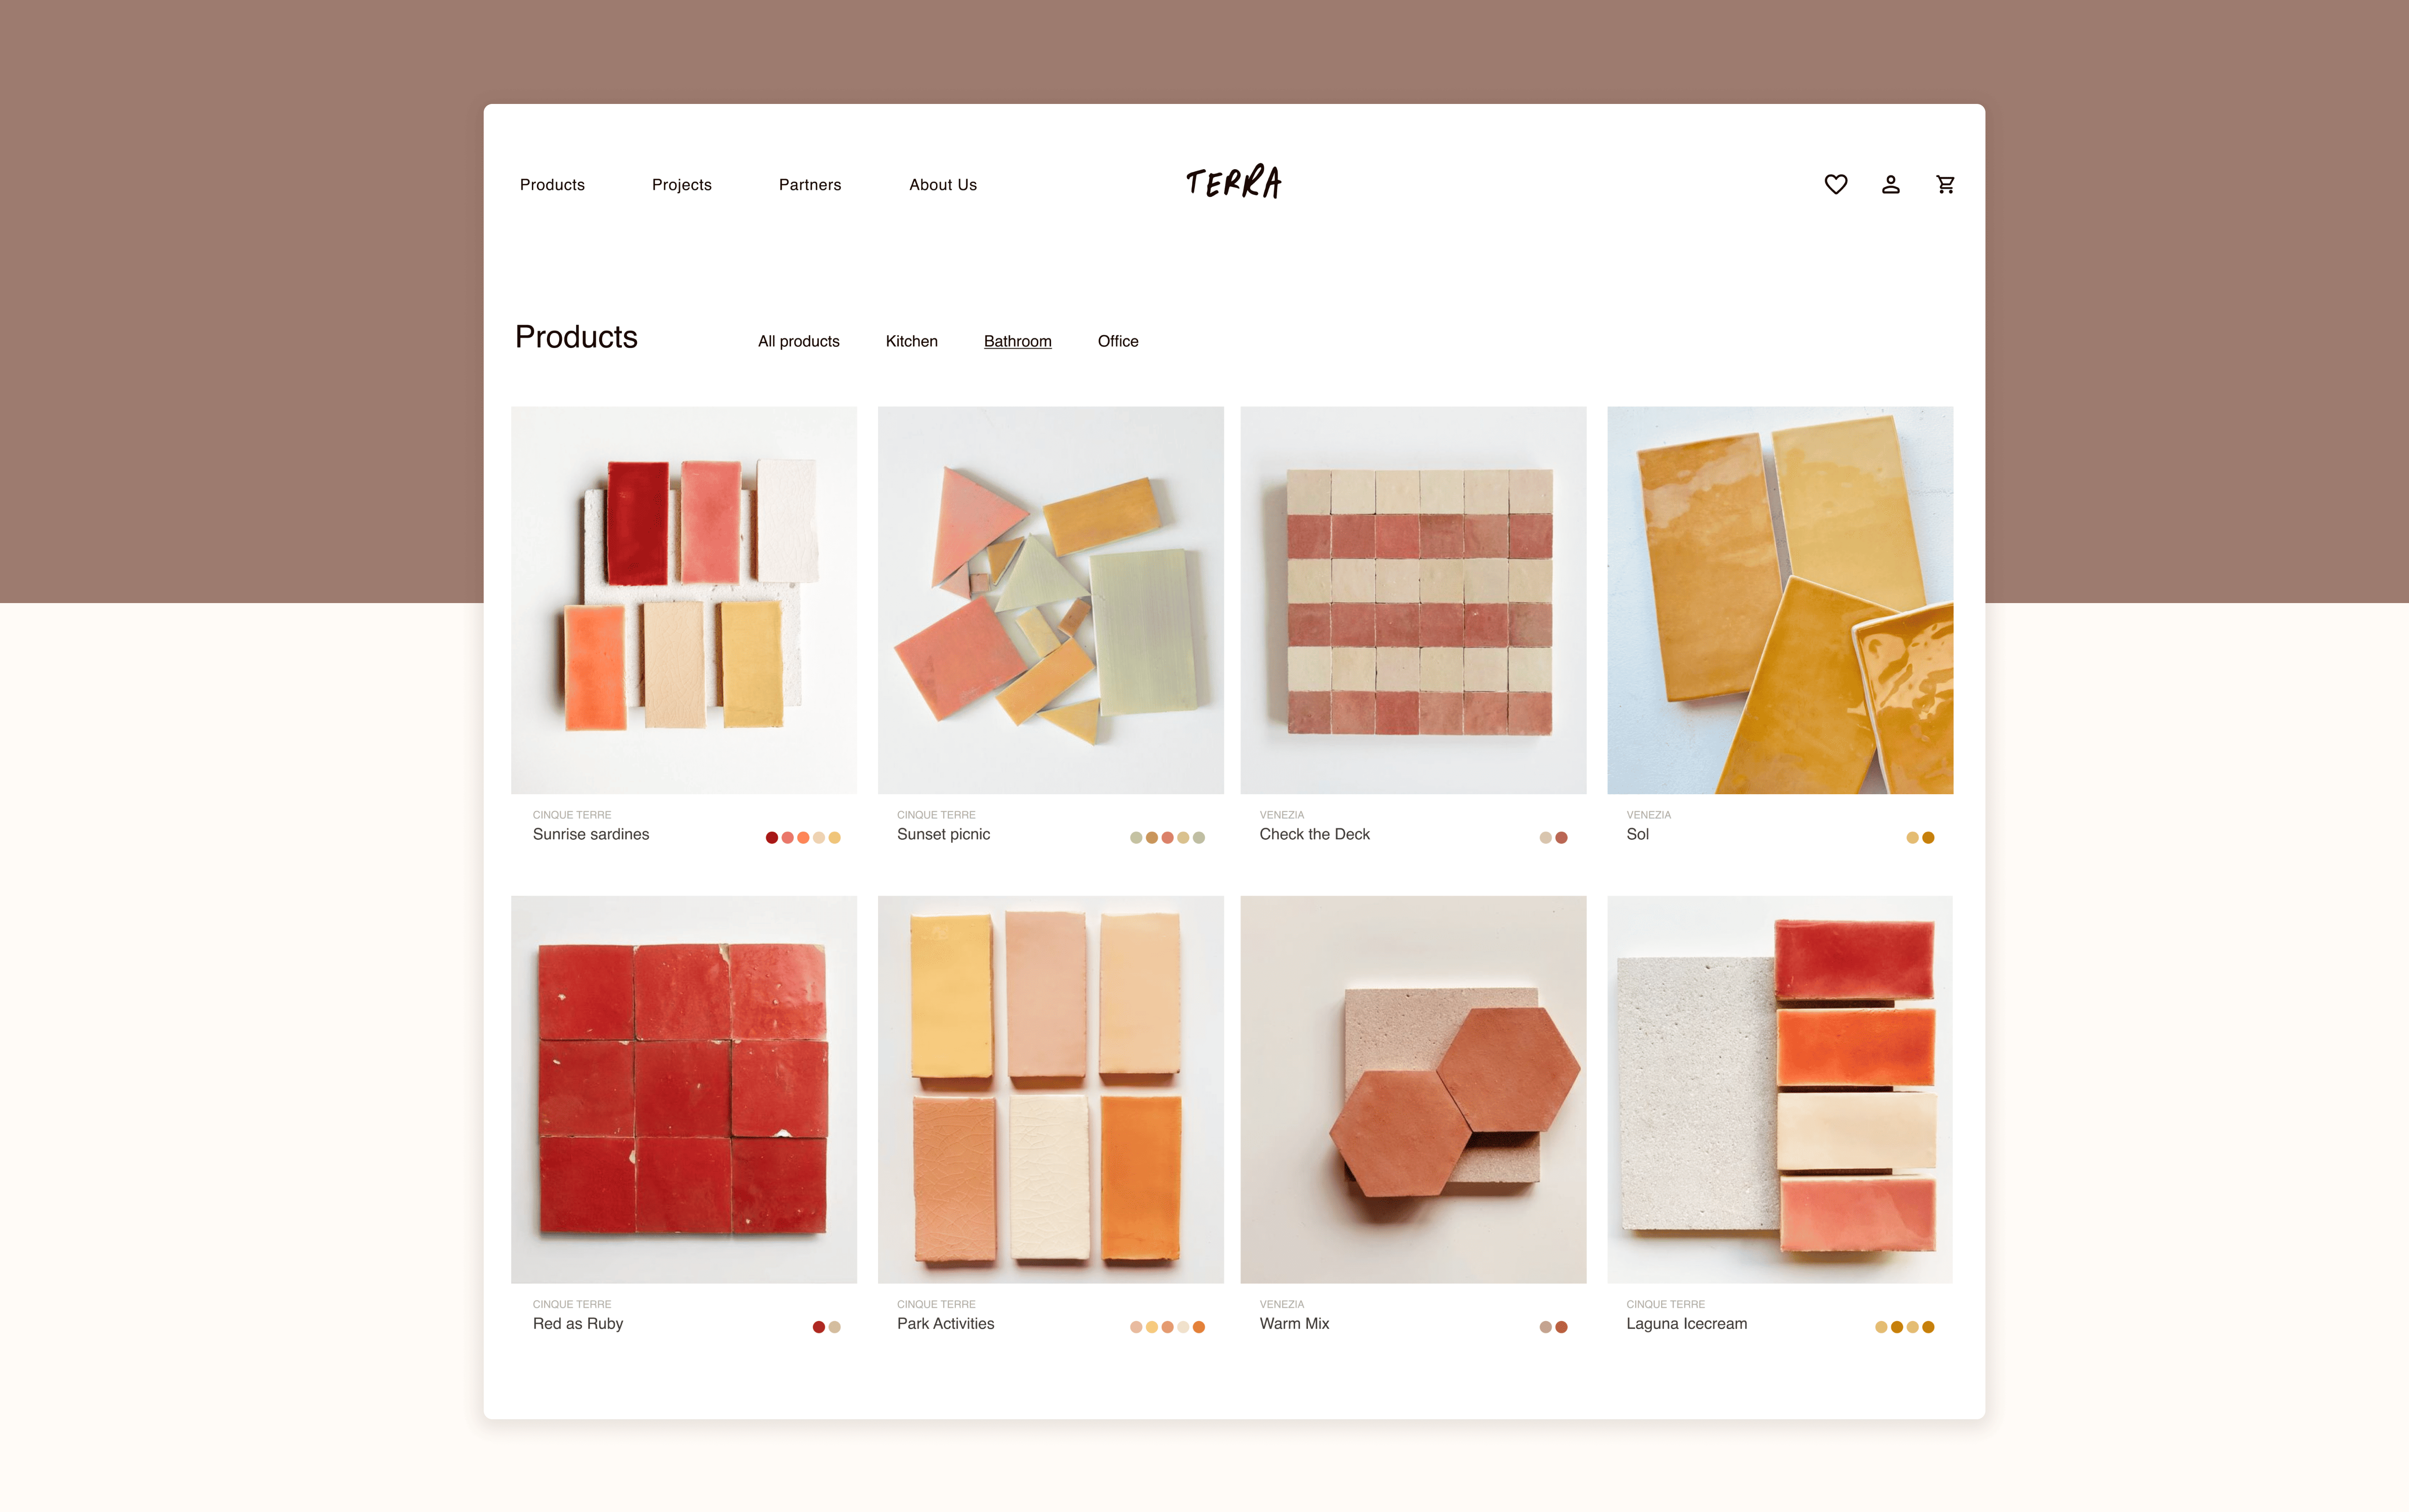The image size is (2409, 1512).
Task: Click VENEZIA label above Warm Mix
Action: (x=1282, y=1304)
